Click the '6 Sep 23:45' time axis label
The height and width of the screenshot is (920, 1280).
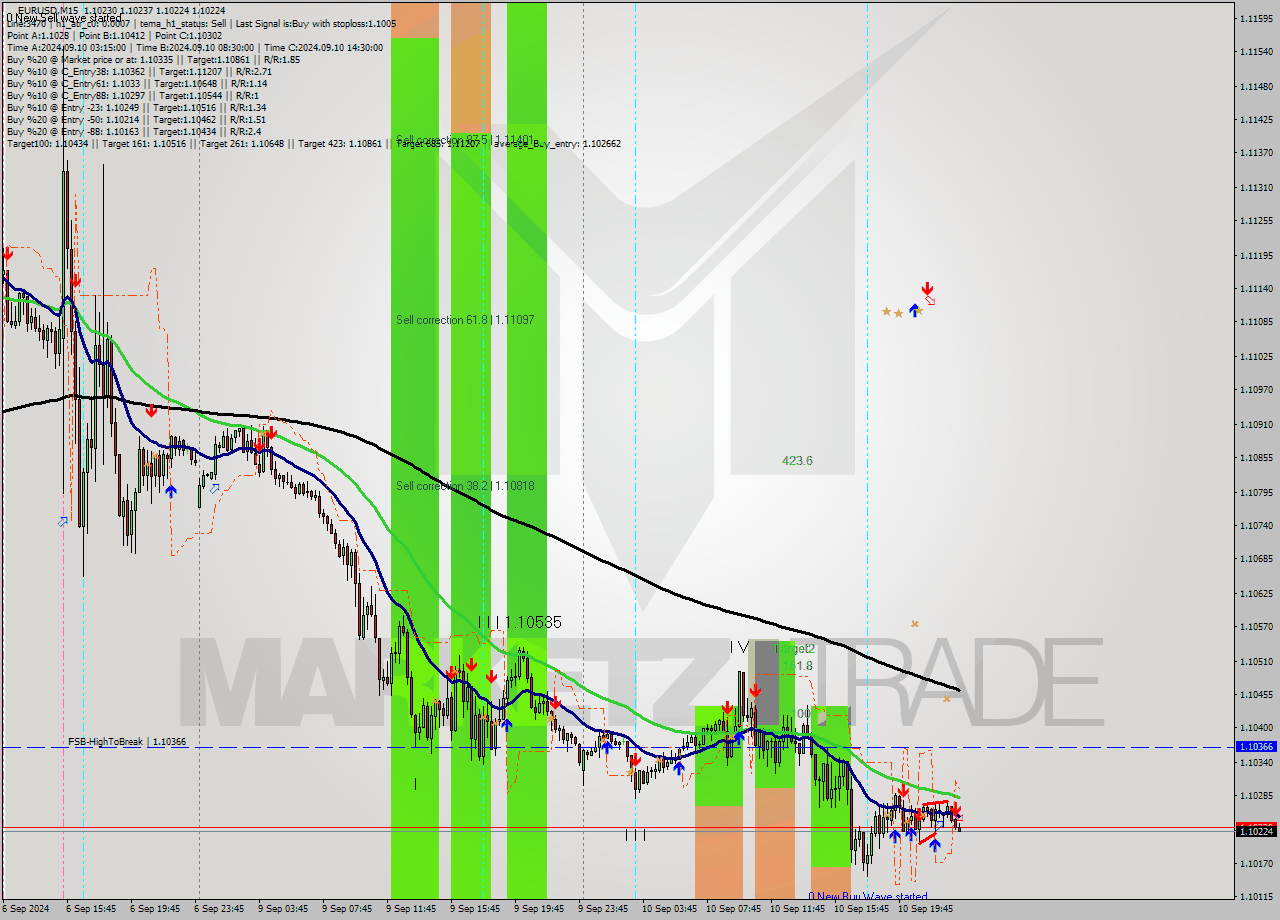click(x=219, y=909)
